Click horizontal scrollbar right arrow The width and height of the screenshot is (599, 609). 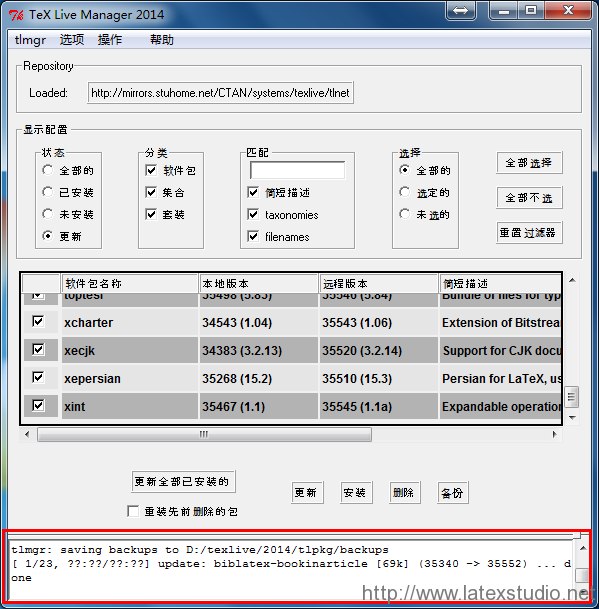click(x=554, y=434)
